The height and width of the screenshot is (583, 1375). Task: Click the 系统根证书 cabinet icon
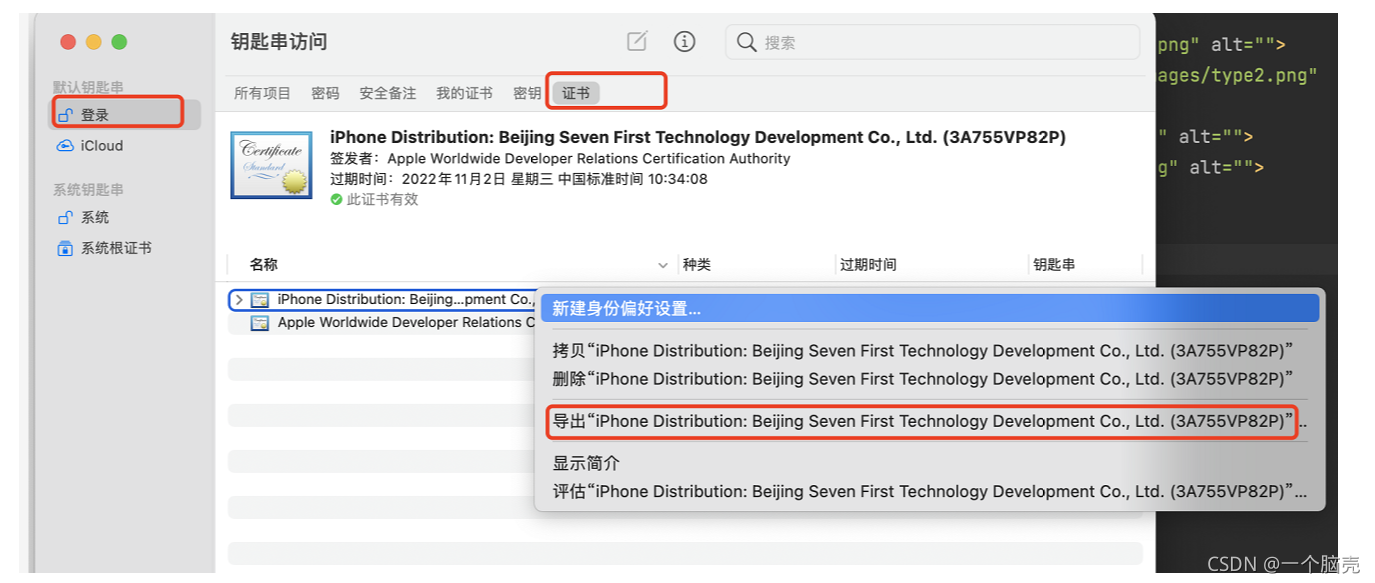(x=66, y=248)
